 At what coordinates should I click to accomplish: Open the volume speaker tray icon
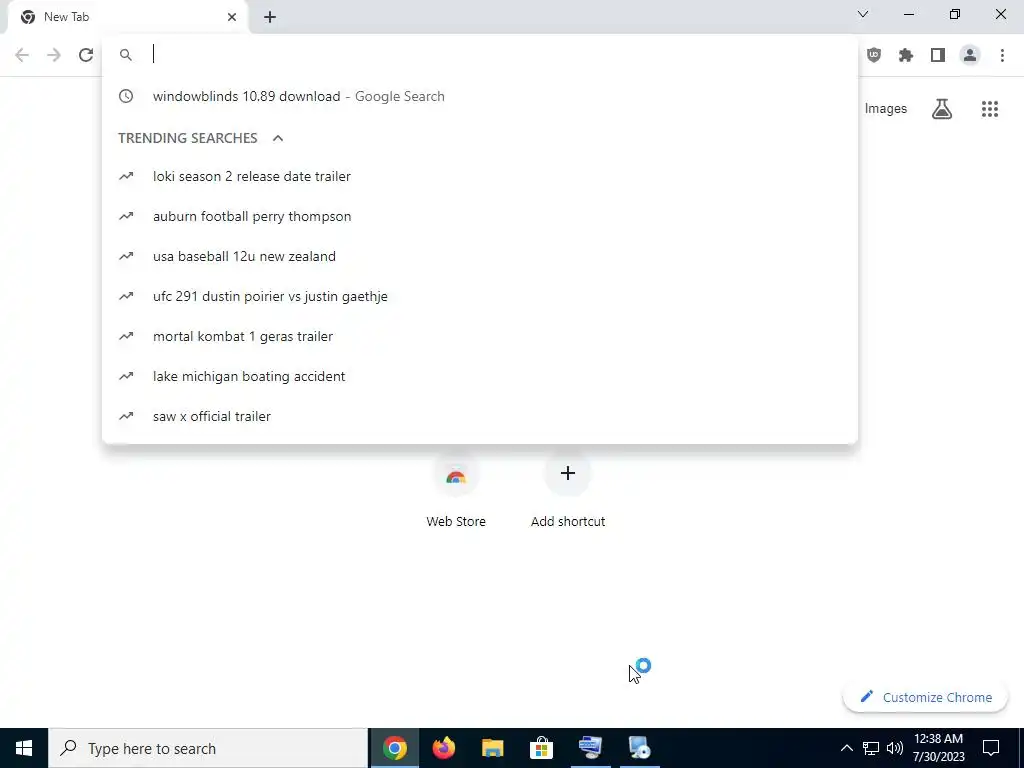[895, 748]
